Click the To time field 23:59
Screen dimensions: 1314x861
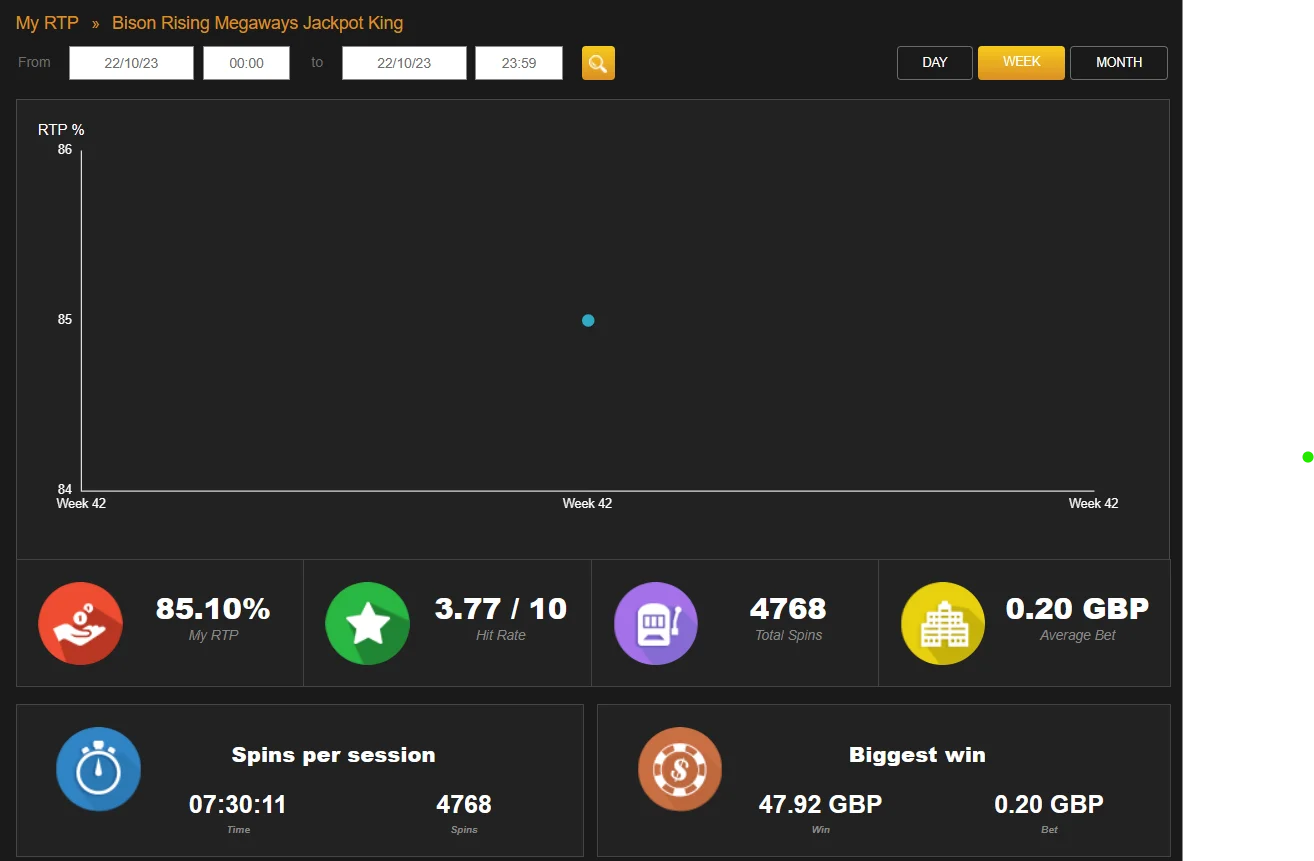pos(519,63)
